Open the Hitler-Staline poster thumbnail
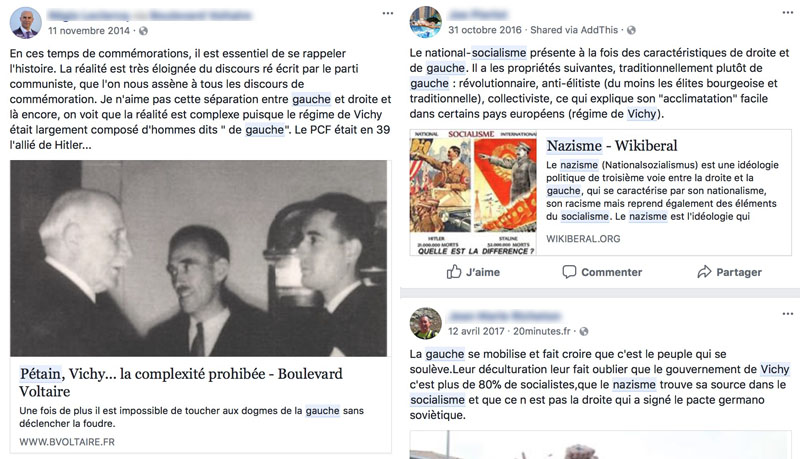This screenshot has height=459, width=800. coord(473,193)
